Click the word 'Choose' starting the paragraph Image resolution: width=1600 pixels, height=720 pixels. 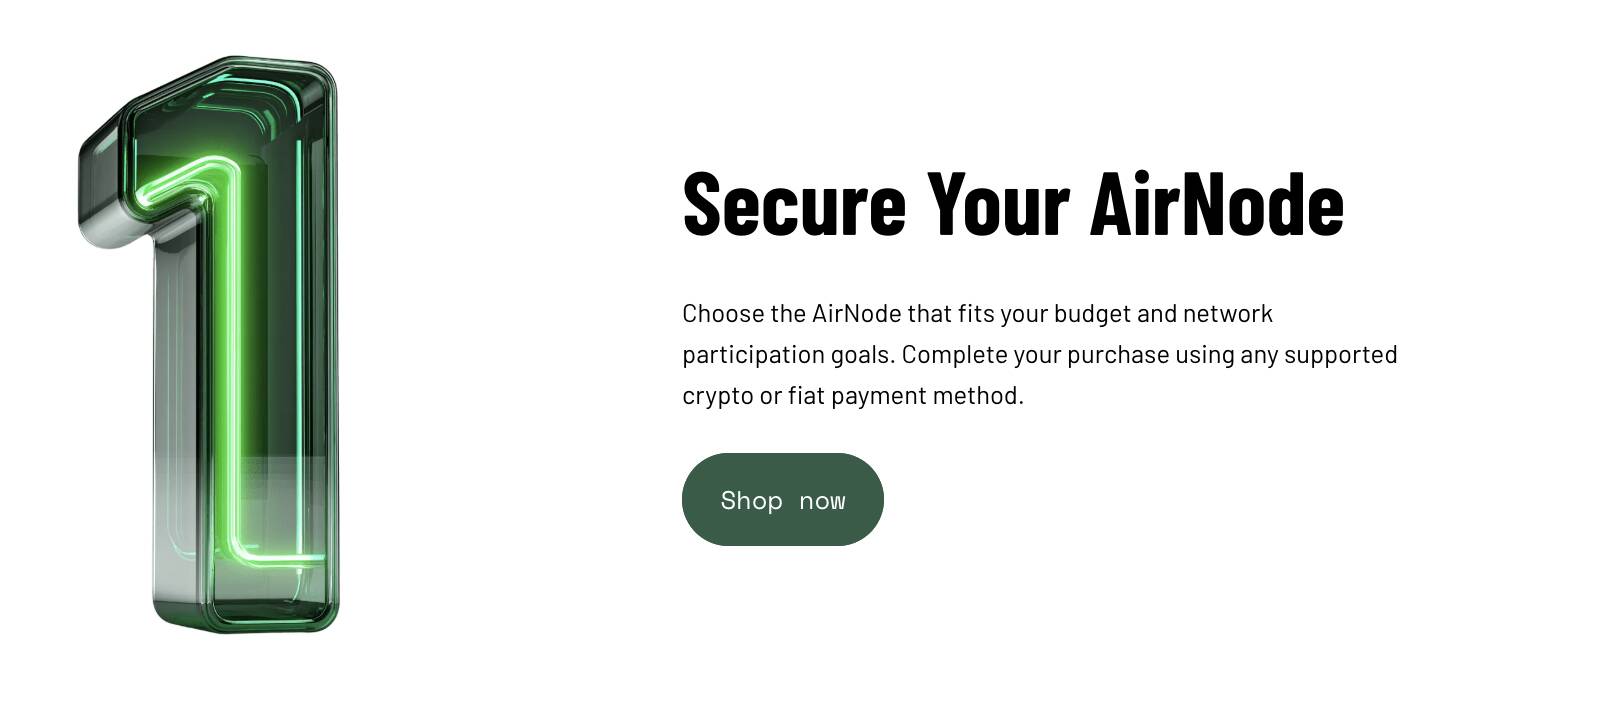(x=723, y=314)
